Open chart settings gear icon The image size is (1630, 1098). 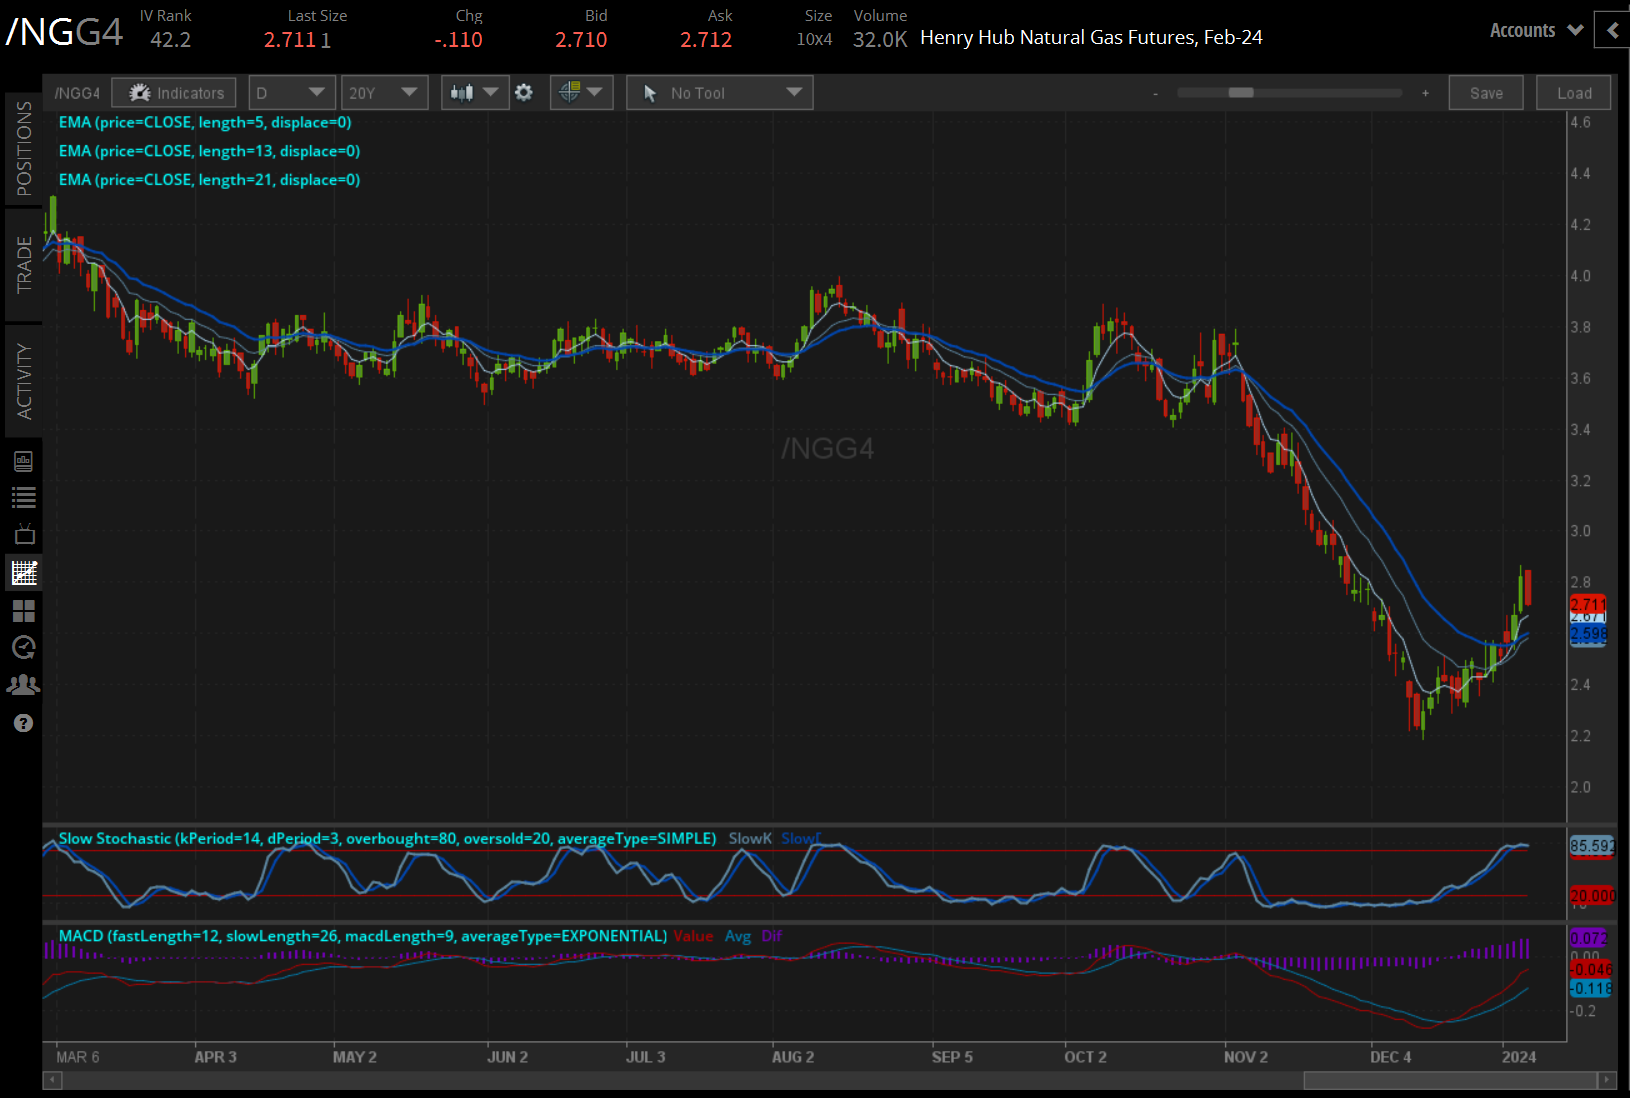pyautogui.click(x=524, y=93)
